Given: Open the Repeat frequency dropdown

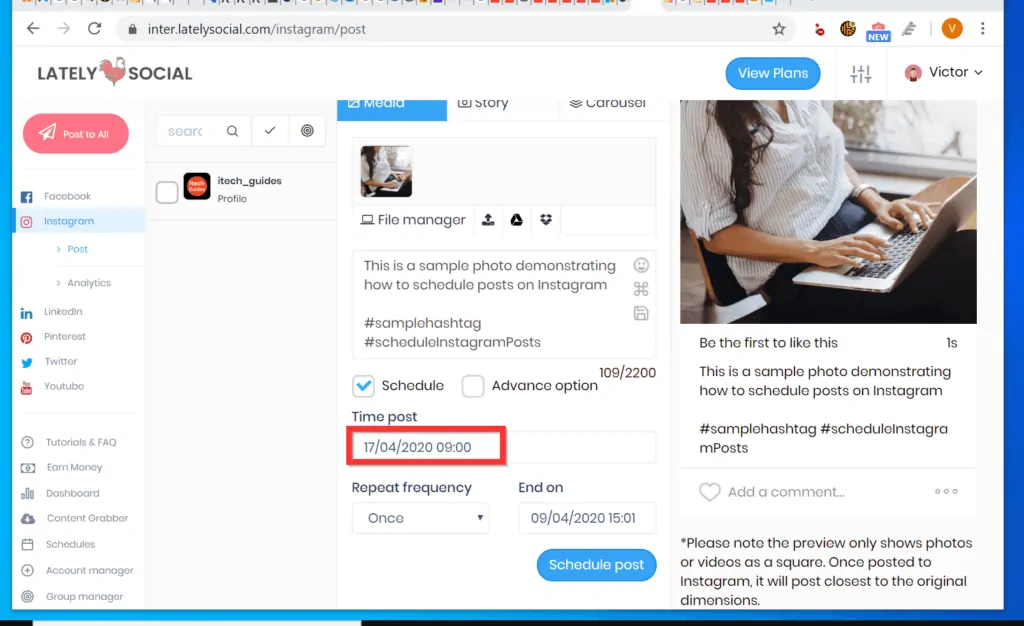Looking at the screenshot, I should tap(420, 518).
